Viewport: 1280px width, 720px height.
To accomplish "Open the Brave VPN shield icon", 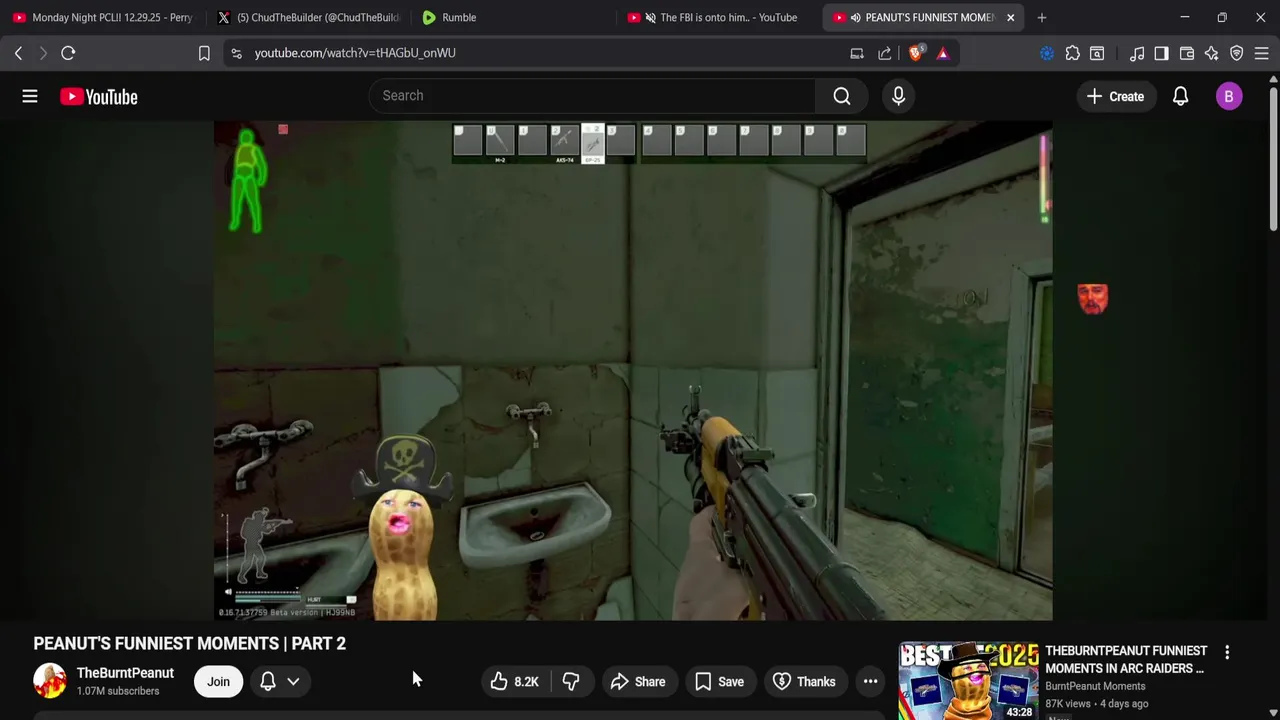I will (x=1236, y=53).
